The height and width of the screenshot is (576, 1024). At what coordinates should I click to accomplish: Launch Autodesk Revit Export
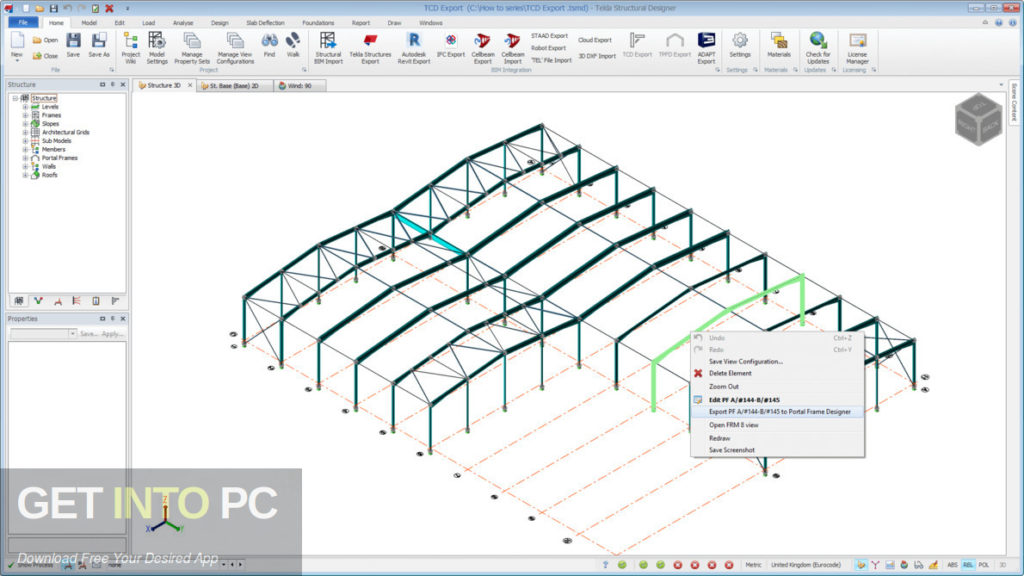pos(413,48)
